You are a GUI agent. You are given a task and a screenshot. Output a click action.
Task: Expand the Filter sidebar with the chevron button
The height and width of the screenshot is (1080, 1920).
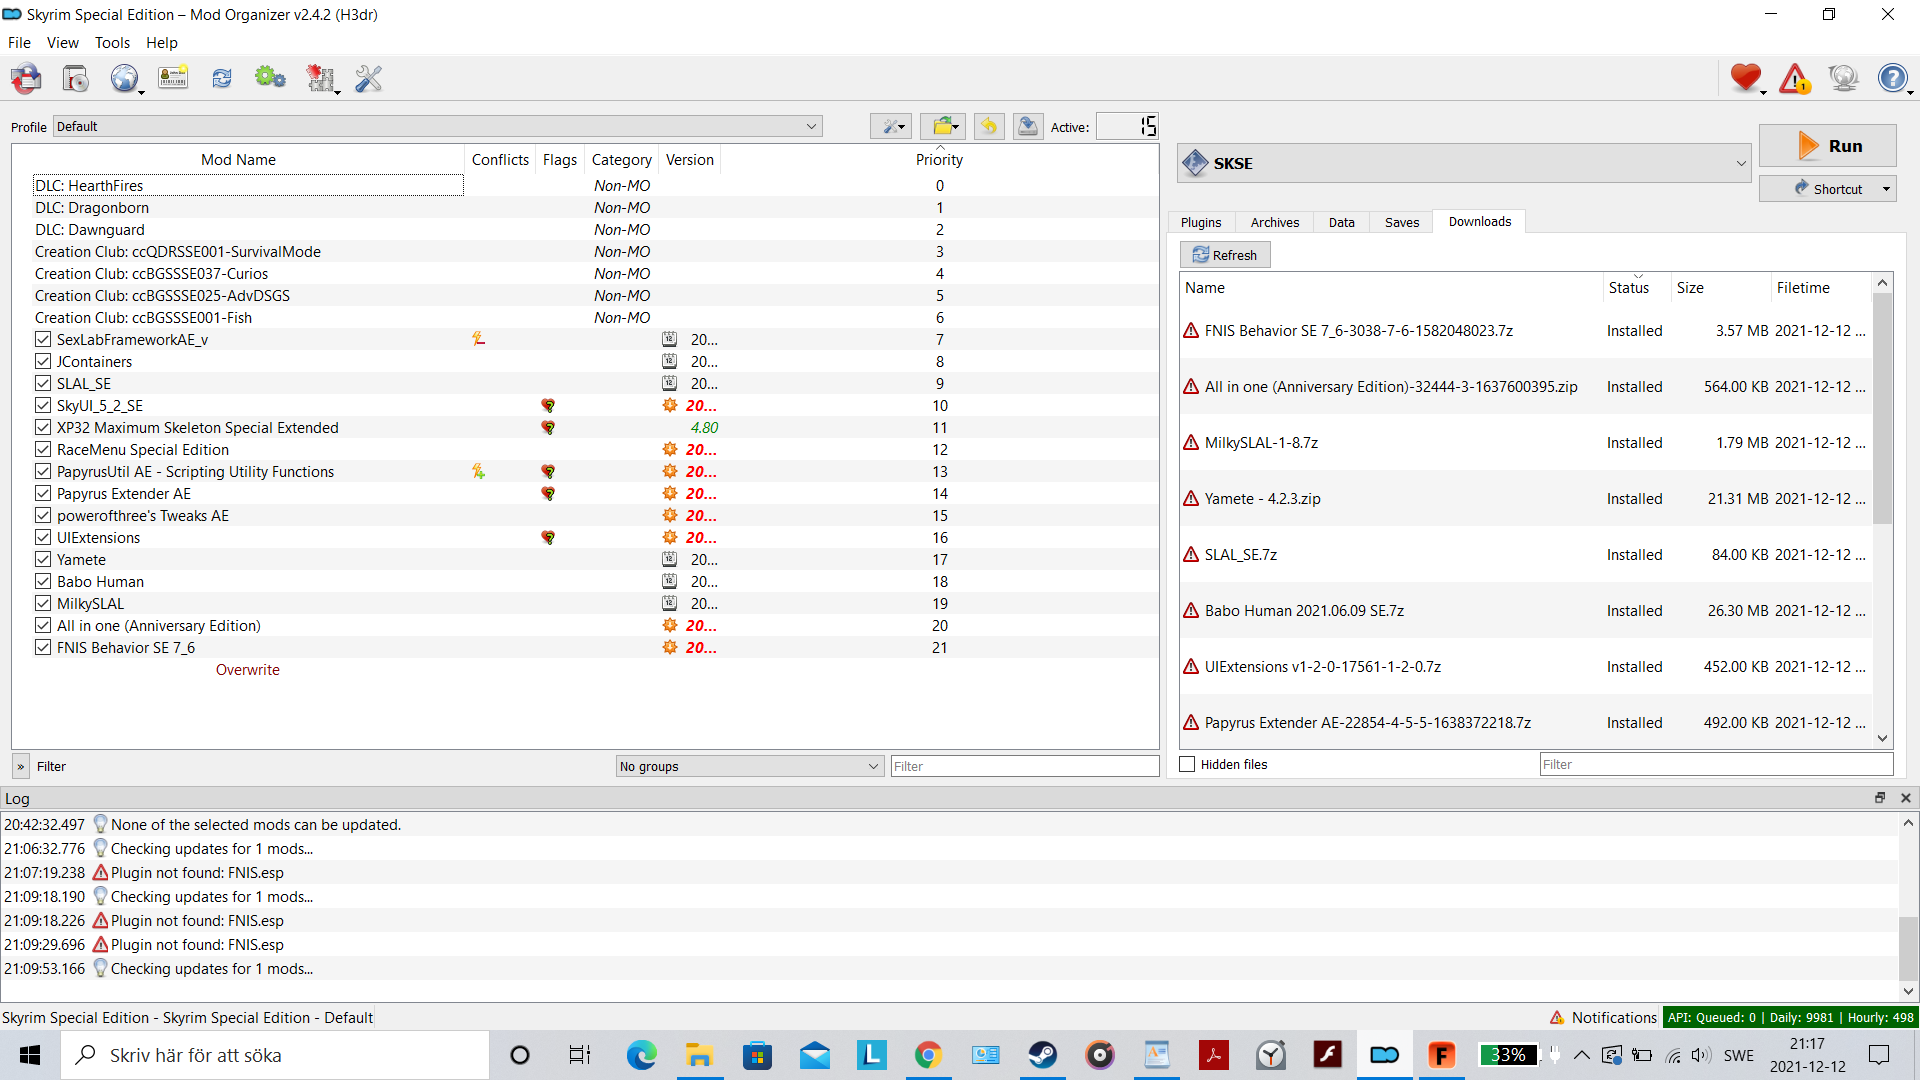click(20, 766)
